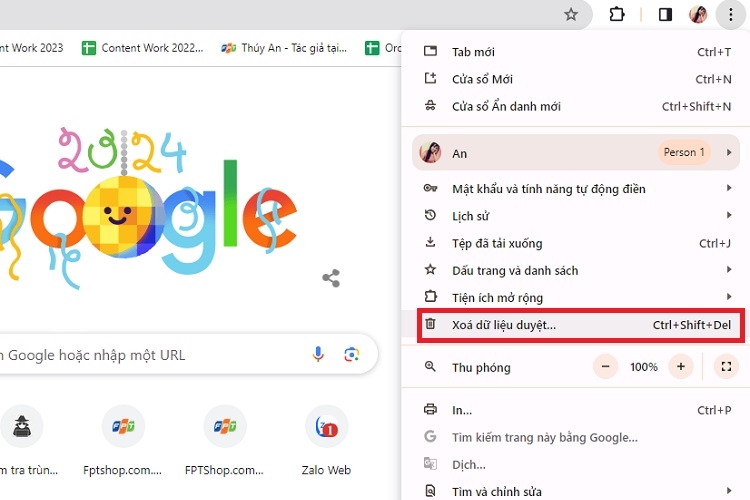The height and width of the screenshot is (500, 750).
Task: Select Tab mới menu item
Action: (575, 52)
